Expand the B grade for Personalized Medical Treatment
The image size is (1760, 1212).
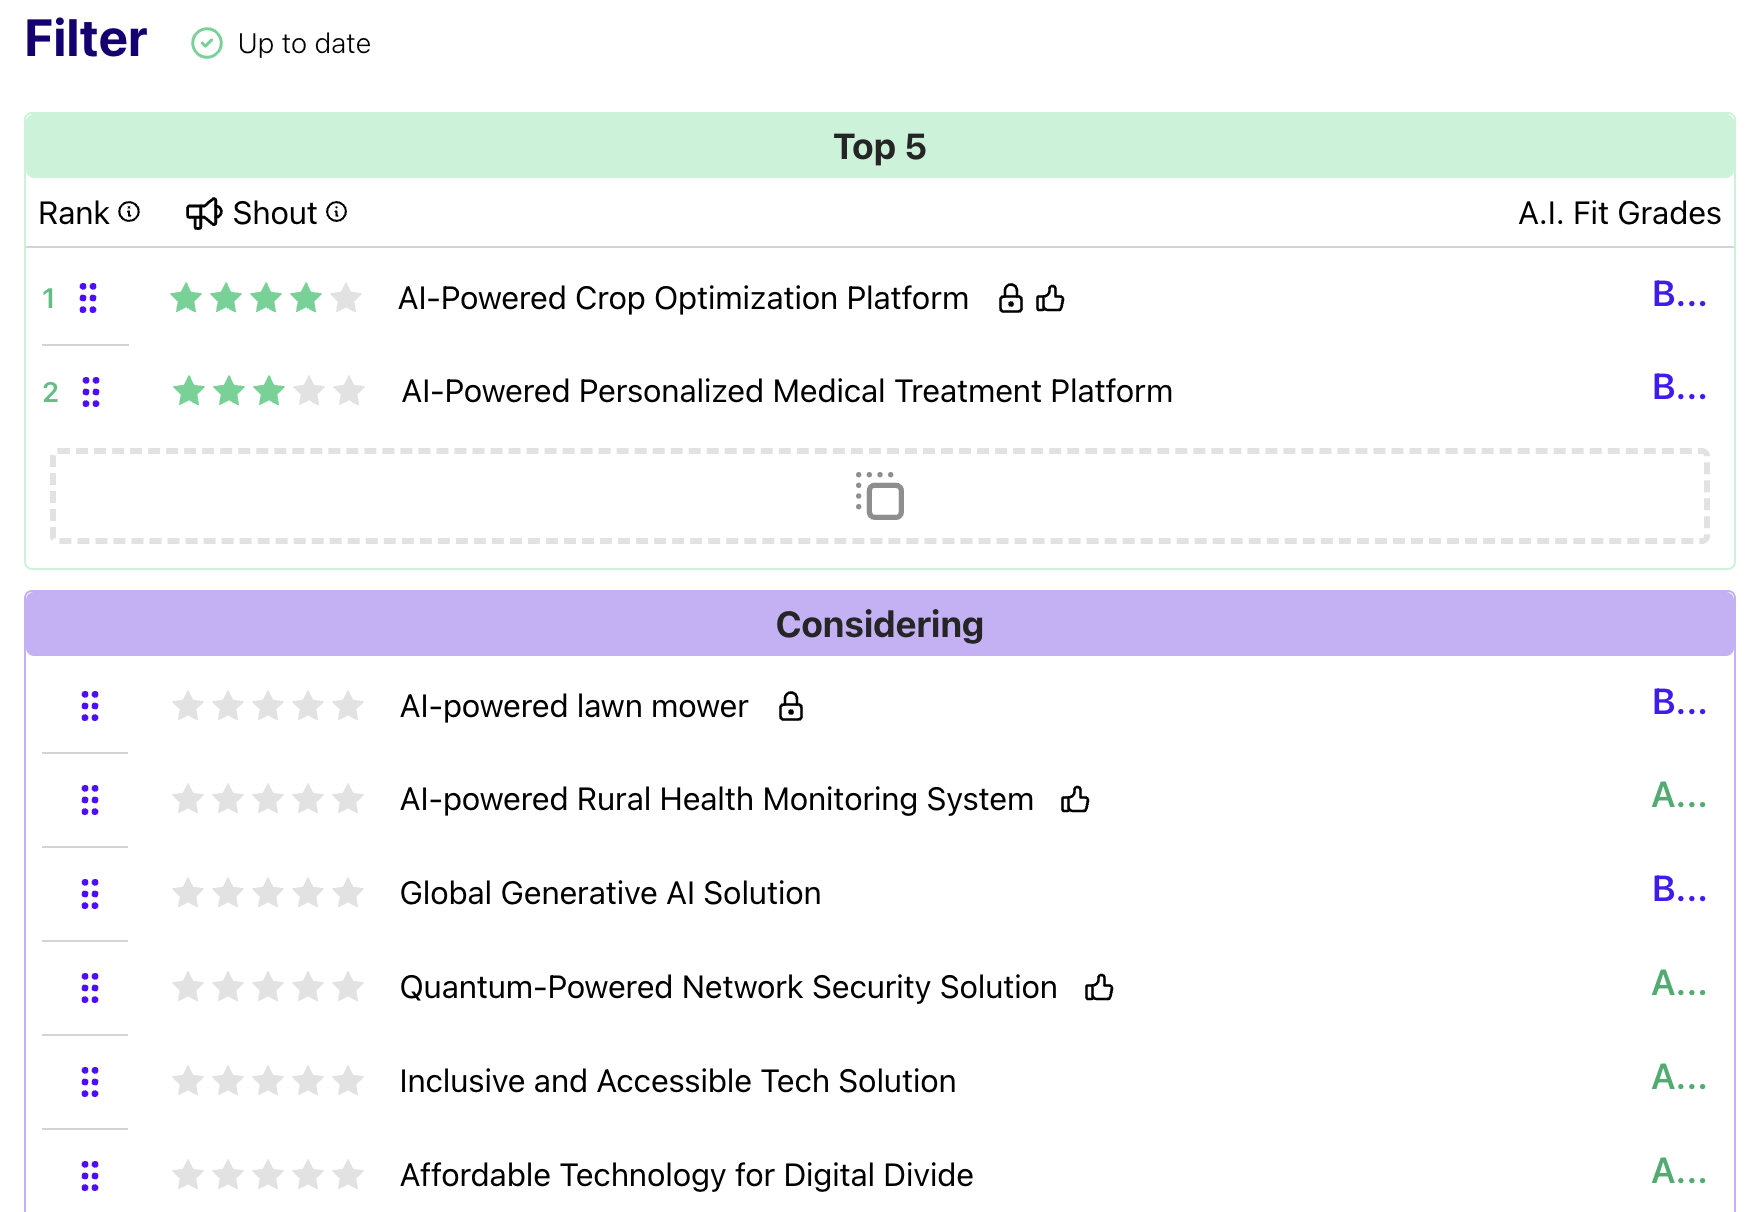pos(1678,388)
